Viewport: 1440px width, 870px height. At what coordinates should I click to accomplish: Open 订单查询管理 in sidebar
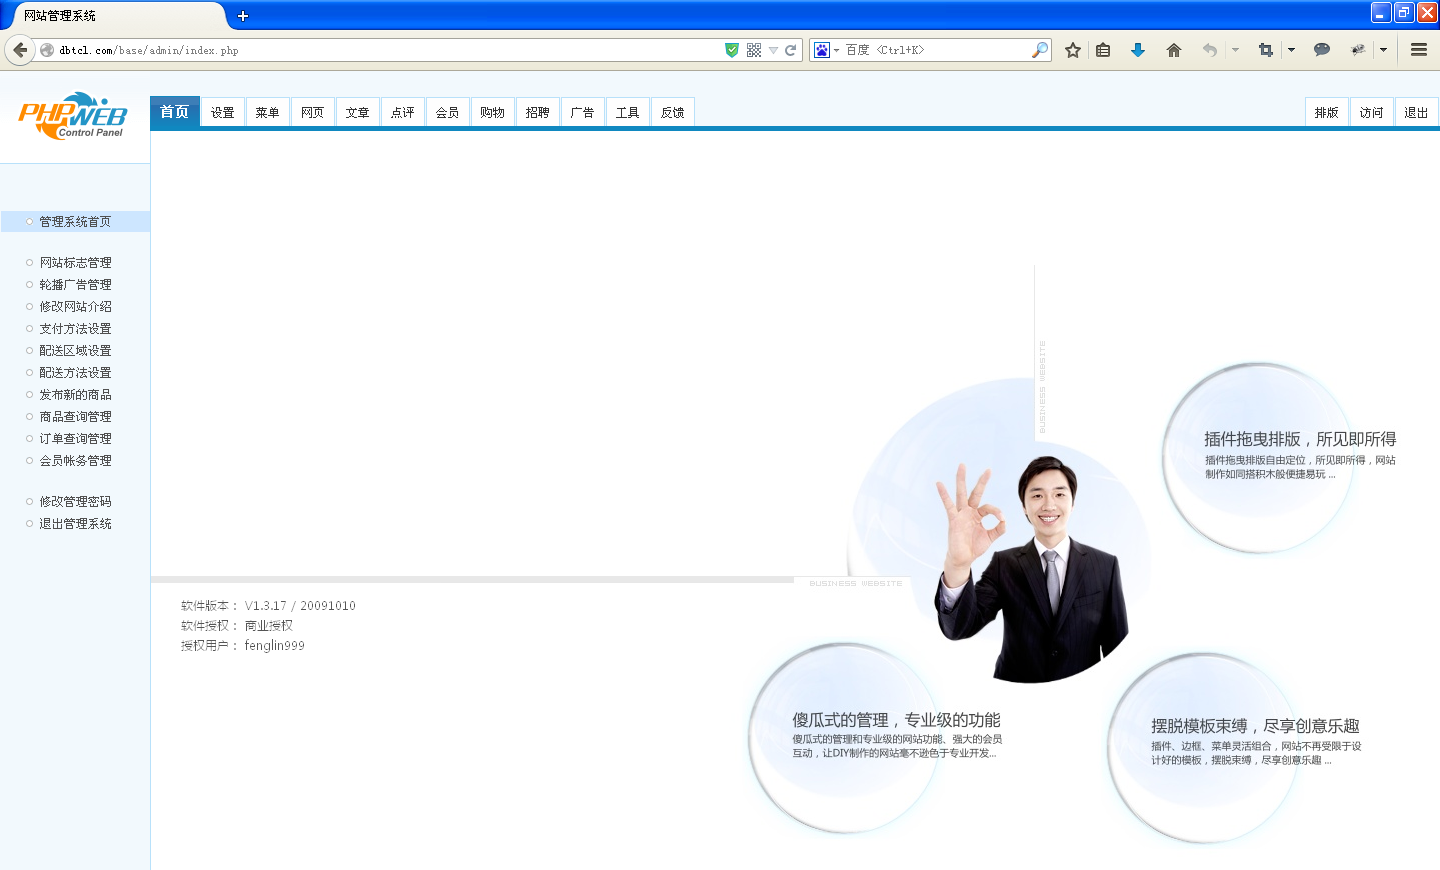coord(75,439)
